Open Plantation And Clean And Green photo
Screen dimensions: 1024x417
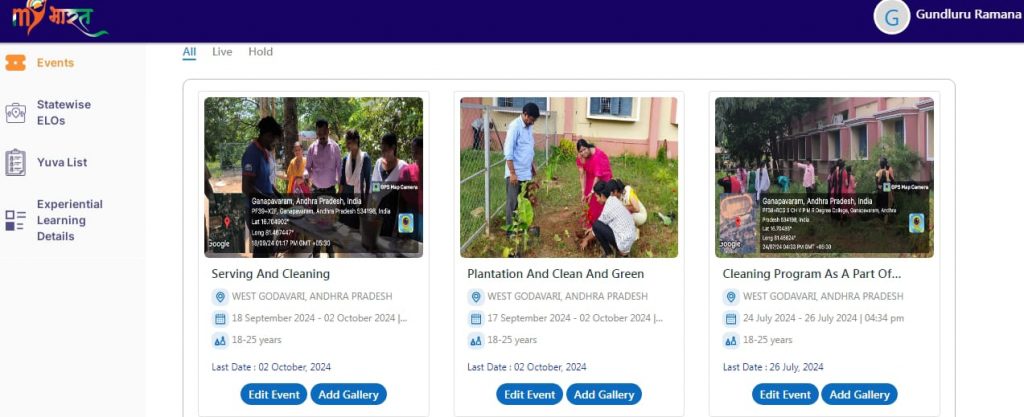point(569,177)
